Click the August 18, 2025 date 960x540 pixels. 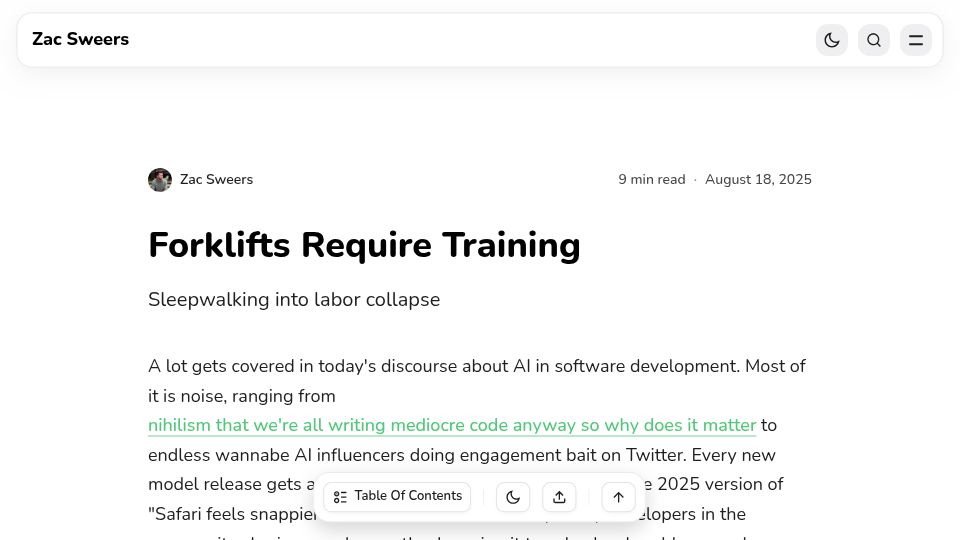coord(758,179)
